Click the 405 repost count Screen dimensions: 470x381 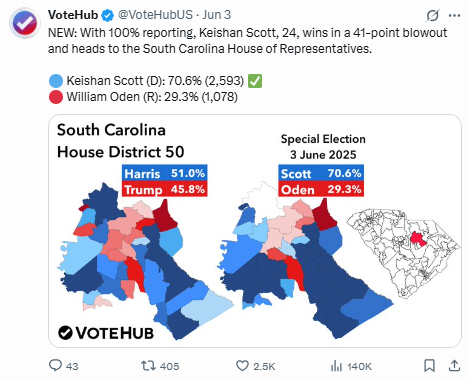169,366
